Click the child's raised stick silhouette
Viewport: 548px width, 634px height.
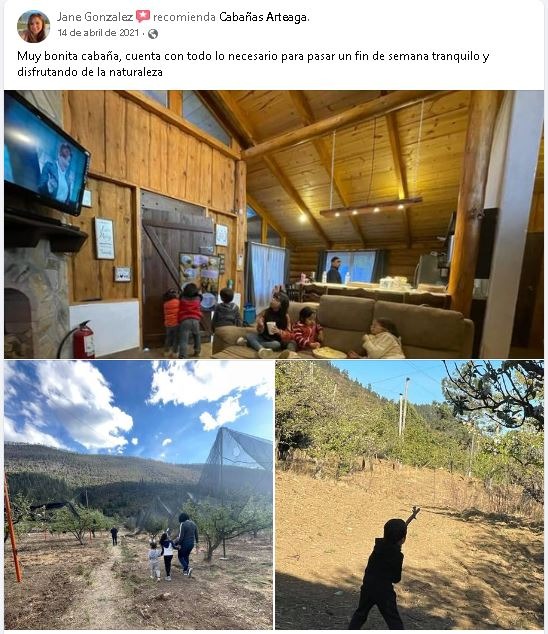(x=413, y=516)
